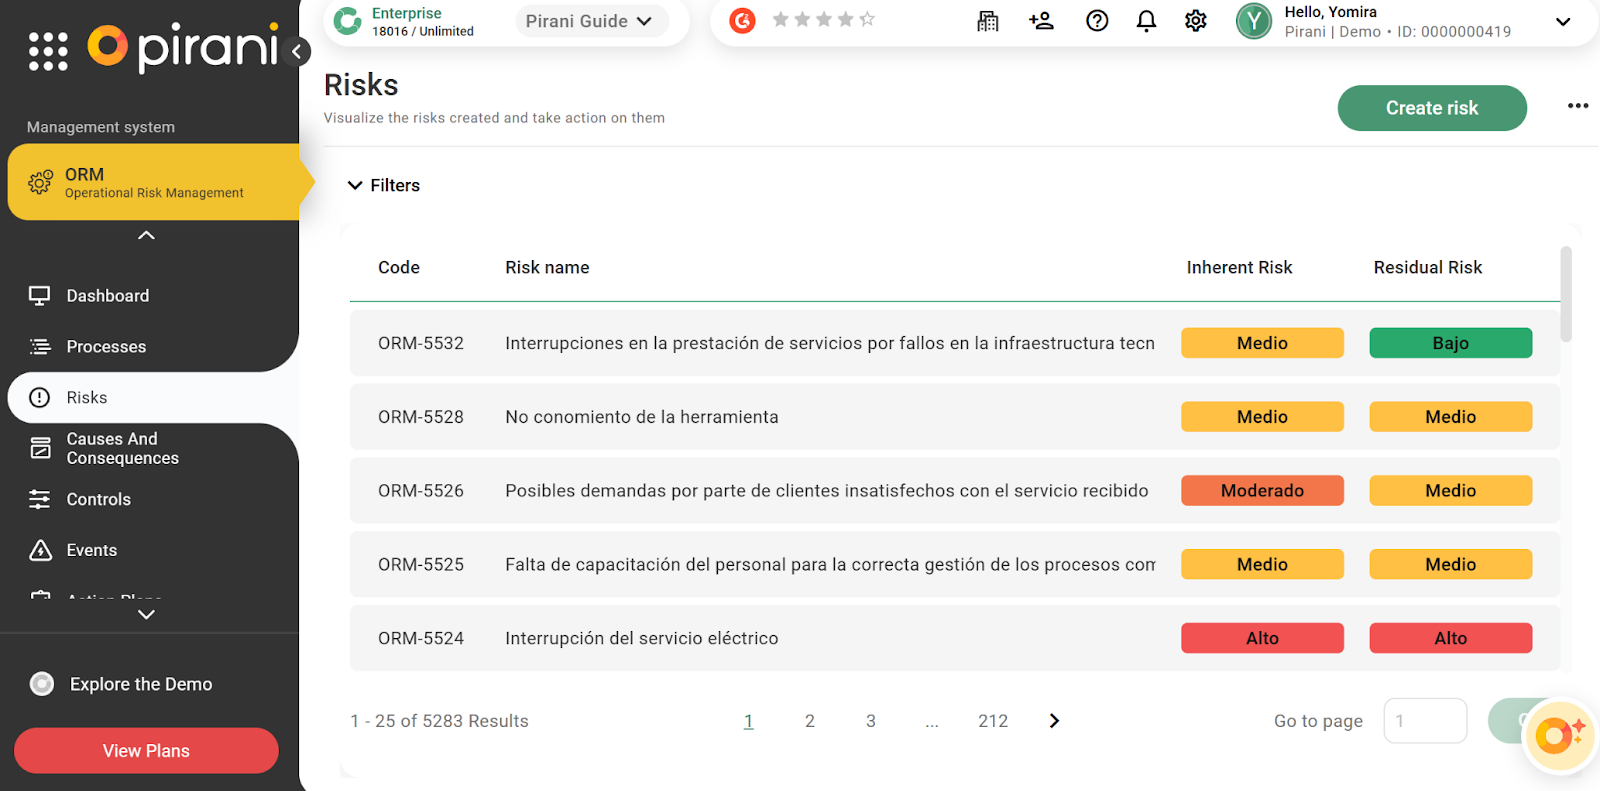Image resolution: width=1600 pixels, height=791 pixels.
Task: Go to page 2 of results
Action: coord(809,721)
